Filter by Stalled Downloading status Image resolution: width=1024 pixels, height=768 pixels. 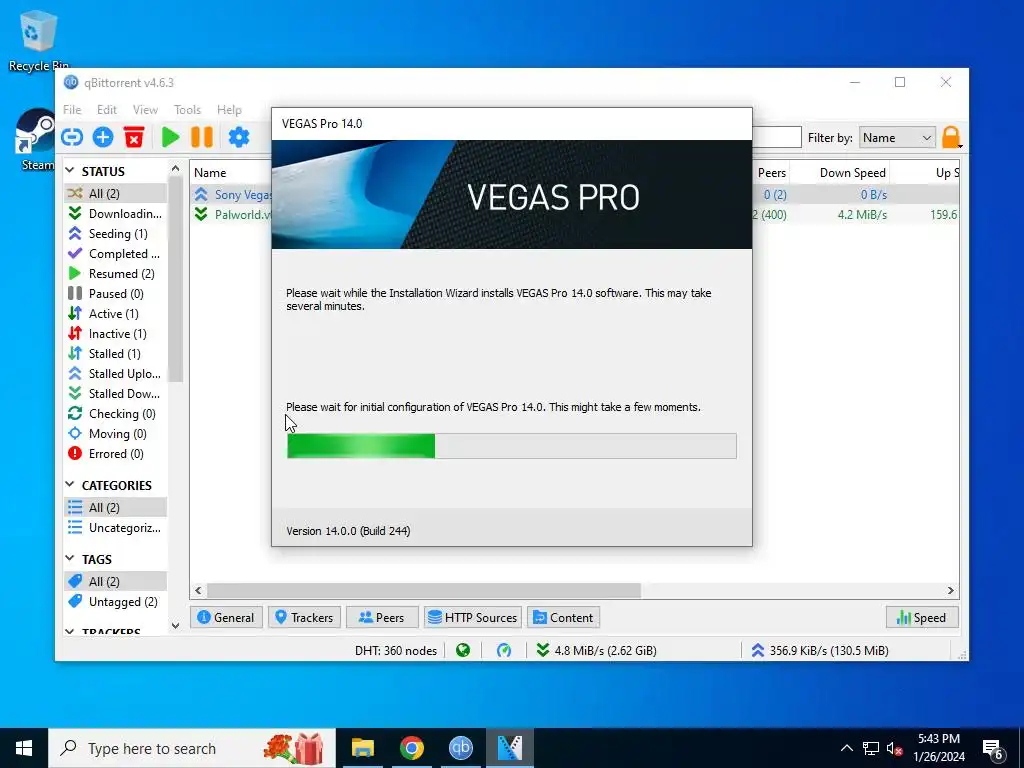116,394
